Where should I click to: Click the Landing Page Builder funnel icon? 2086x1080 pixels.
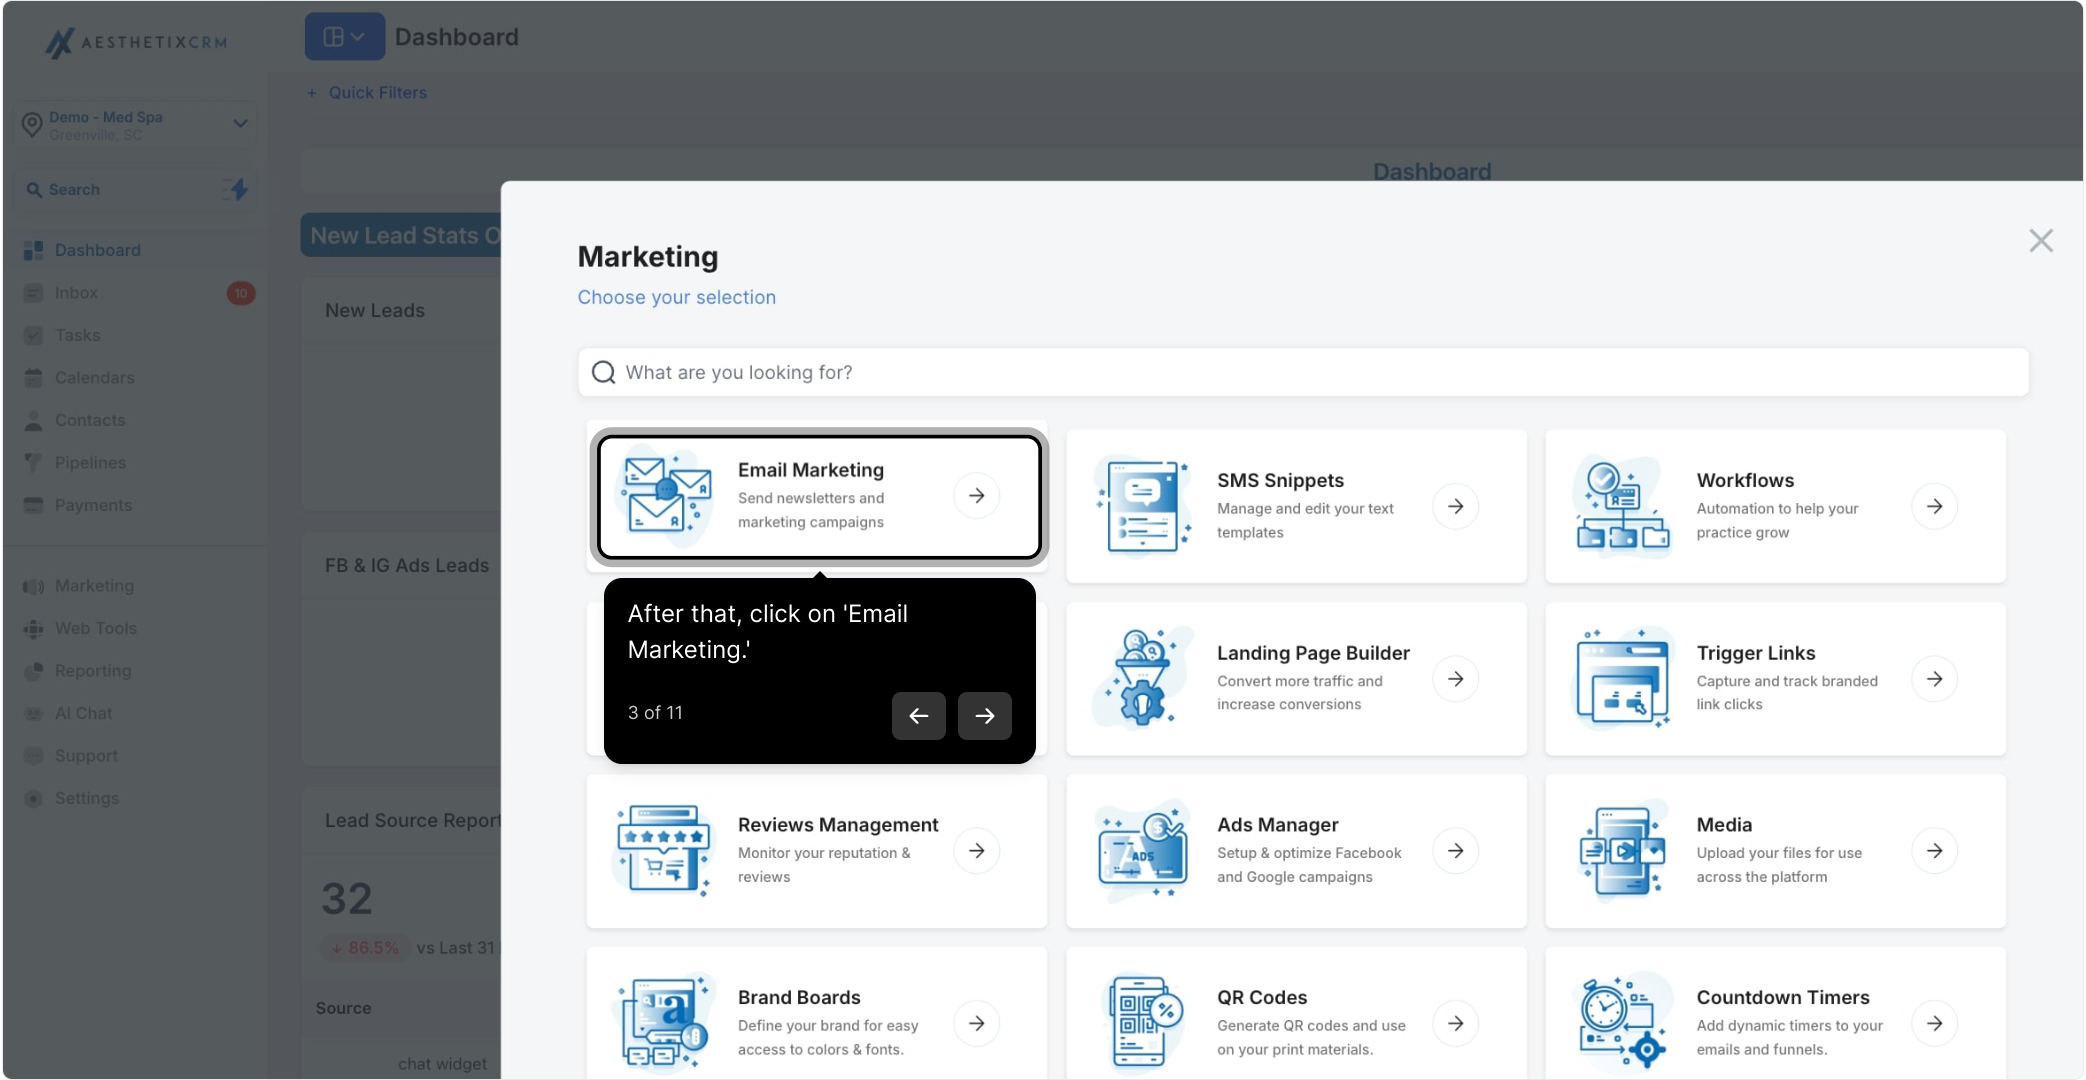click(1144, 679)
